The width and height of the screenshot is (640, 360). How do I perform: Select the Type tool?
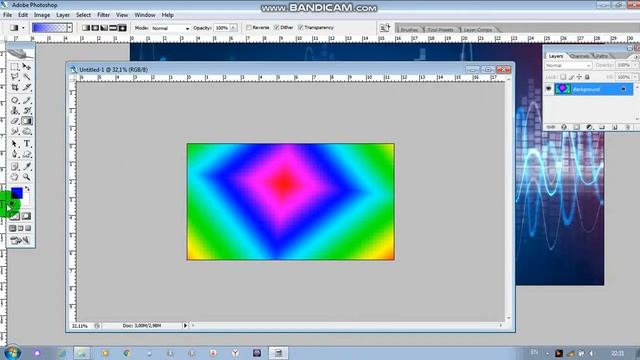coord(27,144)
